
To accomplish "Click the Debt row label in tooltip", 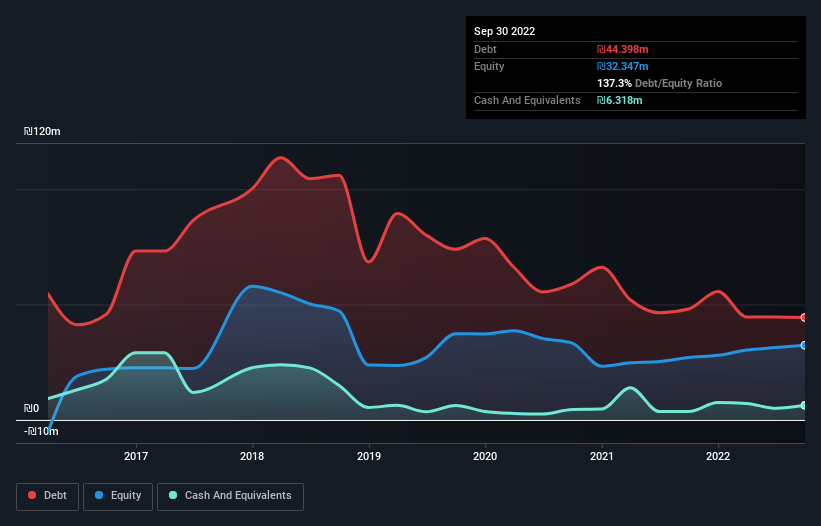I will pos(485,49).
